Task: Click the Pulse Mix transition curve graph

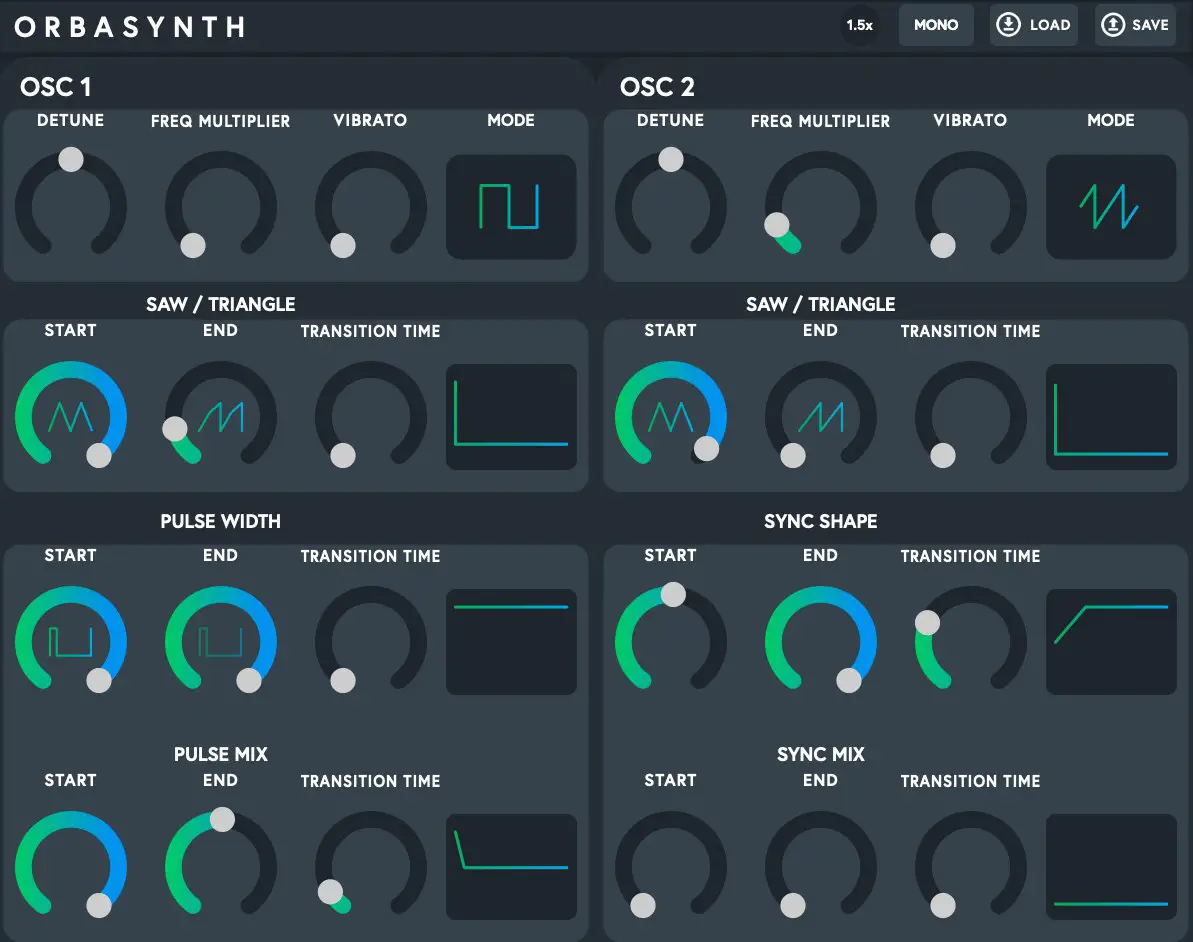Action: (x=511, y=866)
